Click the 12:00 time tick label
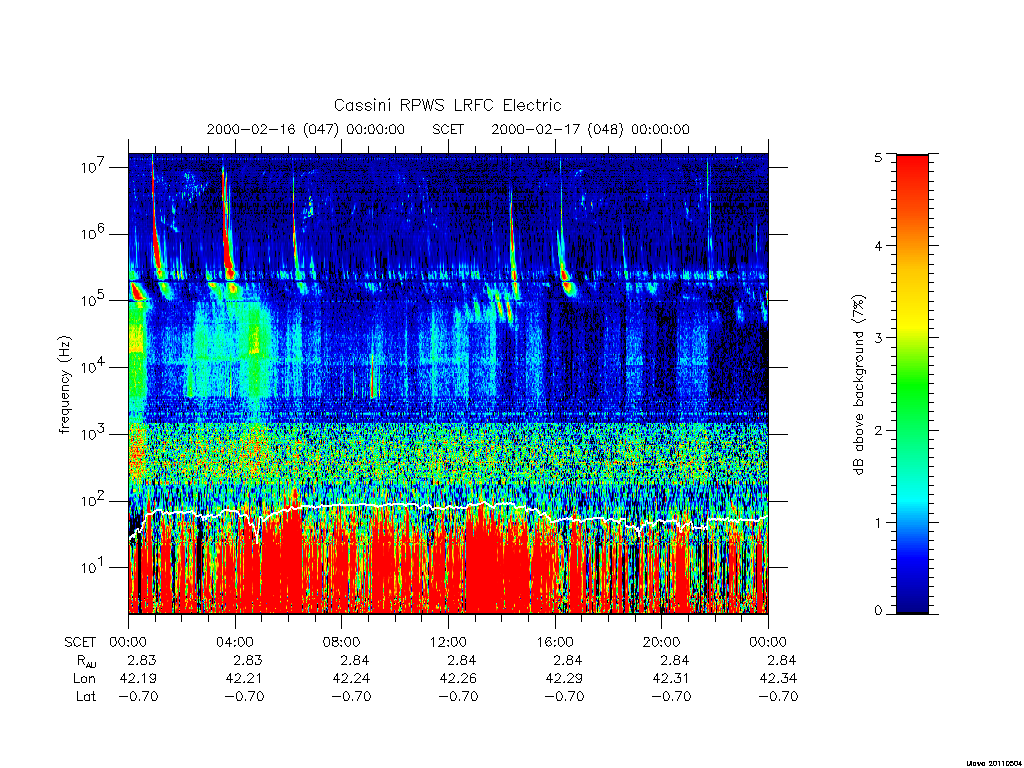 [448, 642]
